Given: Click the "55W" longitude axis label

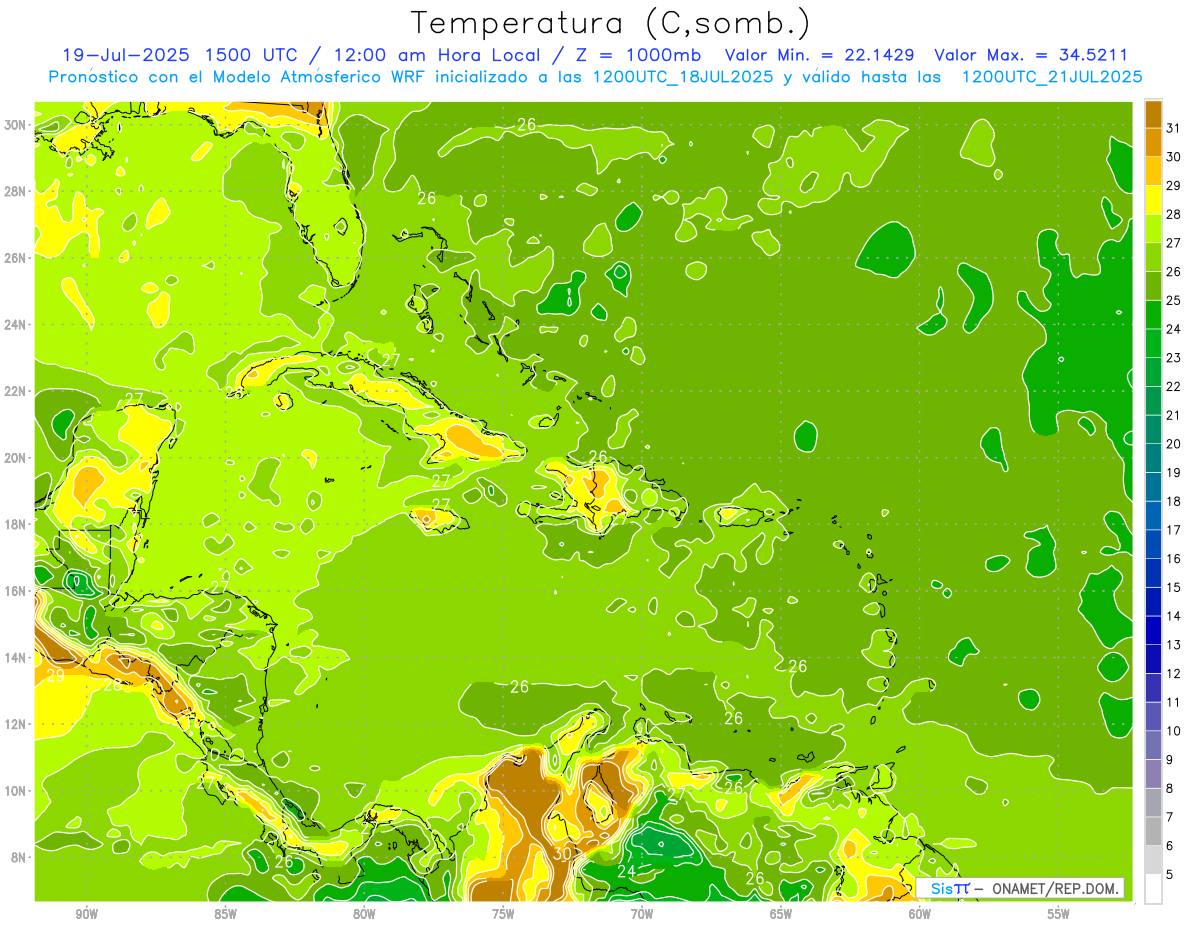Looking at the screenshot, I should 1059,914.
